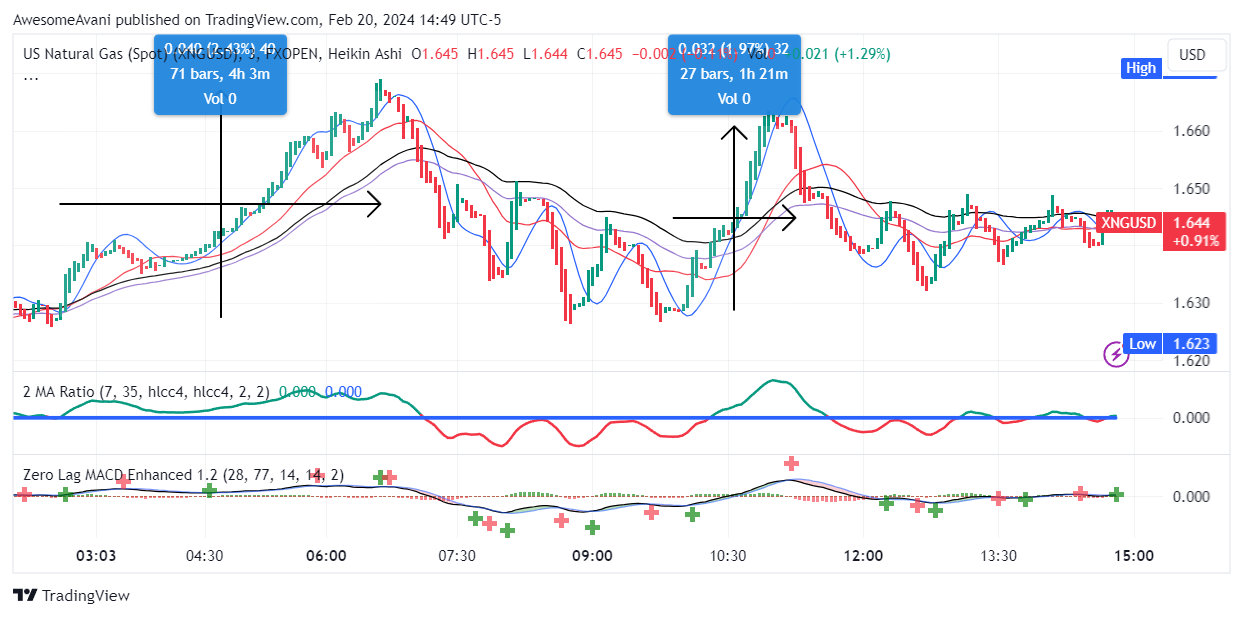Image resolution: width=1243 pixels, height=617 pixels.
Task: Click the 27 bars, 1h 21m measurement label
Action: coord(733,74)
